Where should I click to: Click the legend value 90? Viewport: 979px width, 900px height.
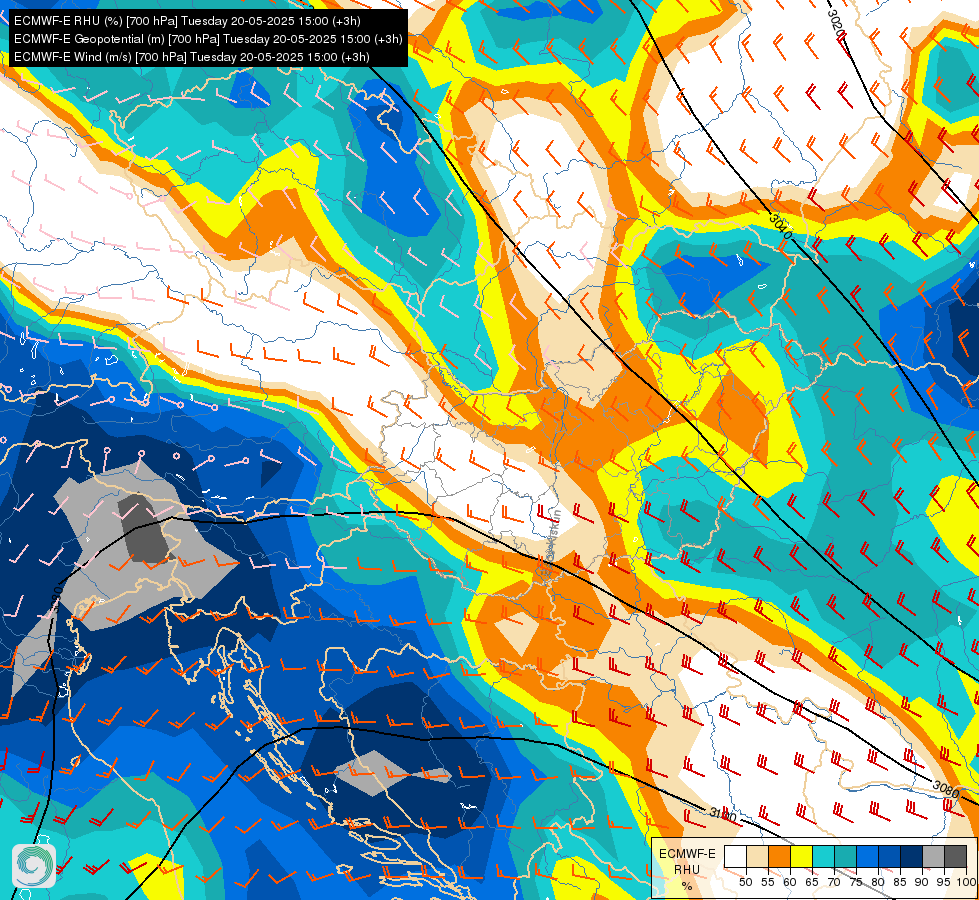point(922,882)
